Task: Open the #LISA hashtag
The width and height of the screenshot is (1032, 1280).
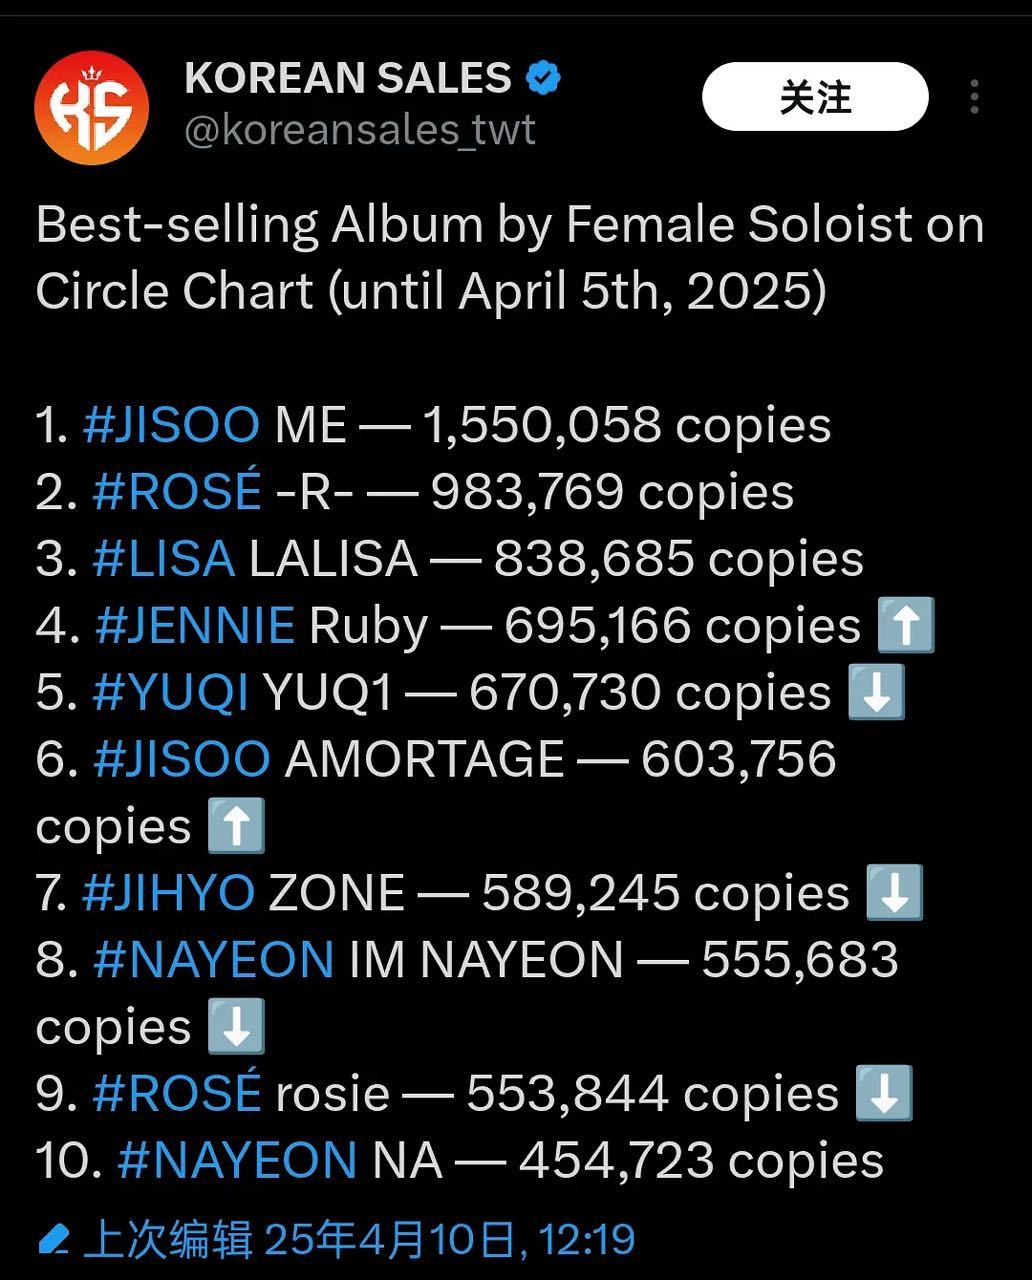Action: pos(163,559)
